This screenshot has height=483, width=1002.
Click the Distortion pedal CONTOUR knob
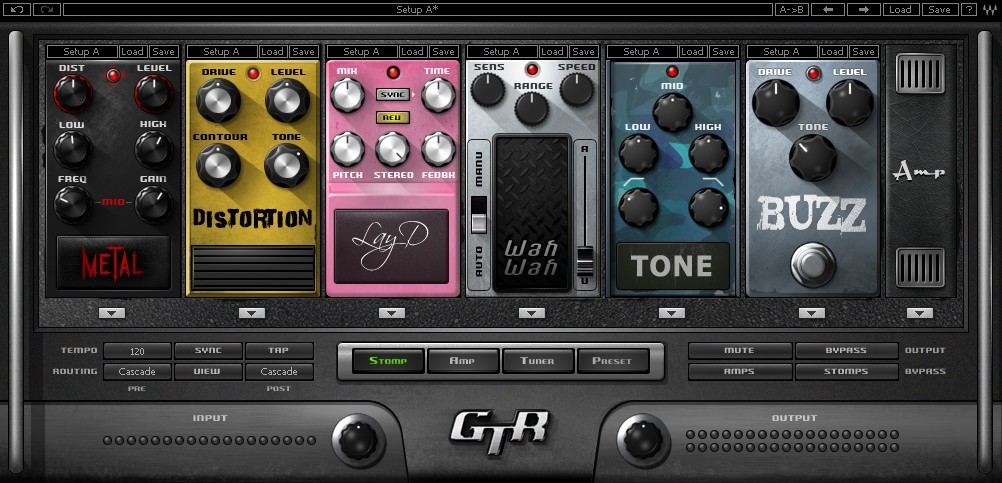[x=218, y=165]
